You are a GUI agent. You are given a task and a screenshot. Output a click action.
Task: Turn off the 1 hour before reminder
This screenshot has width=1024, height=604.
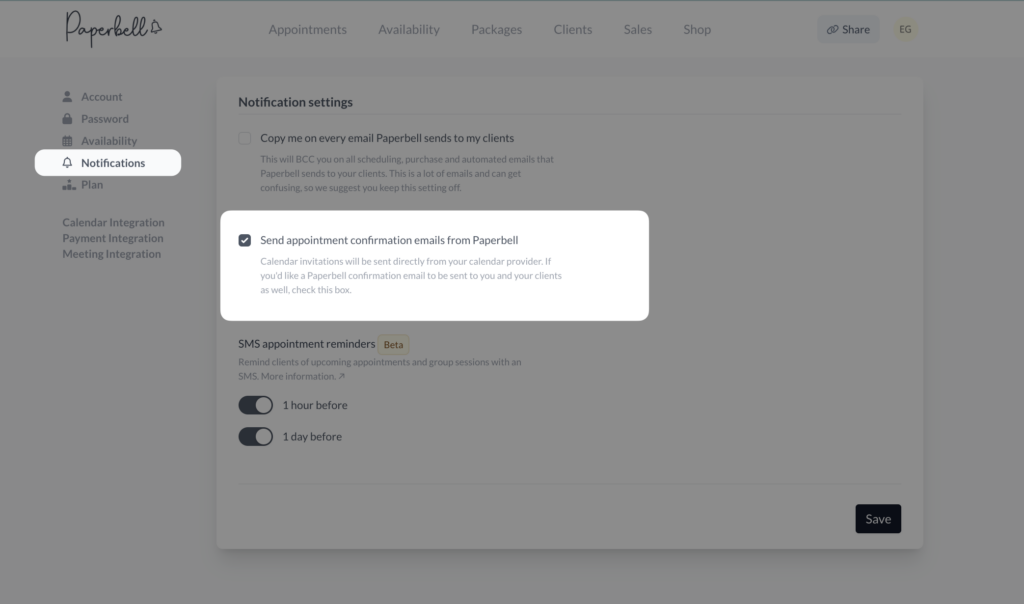click(256, 405)
